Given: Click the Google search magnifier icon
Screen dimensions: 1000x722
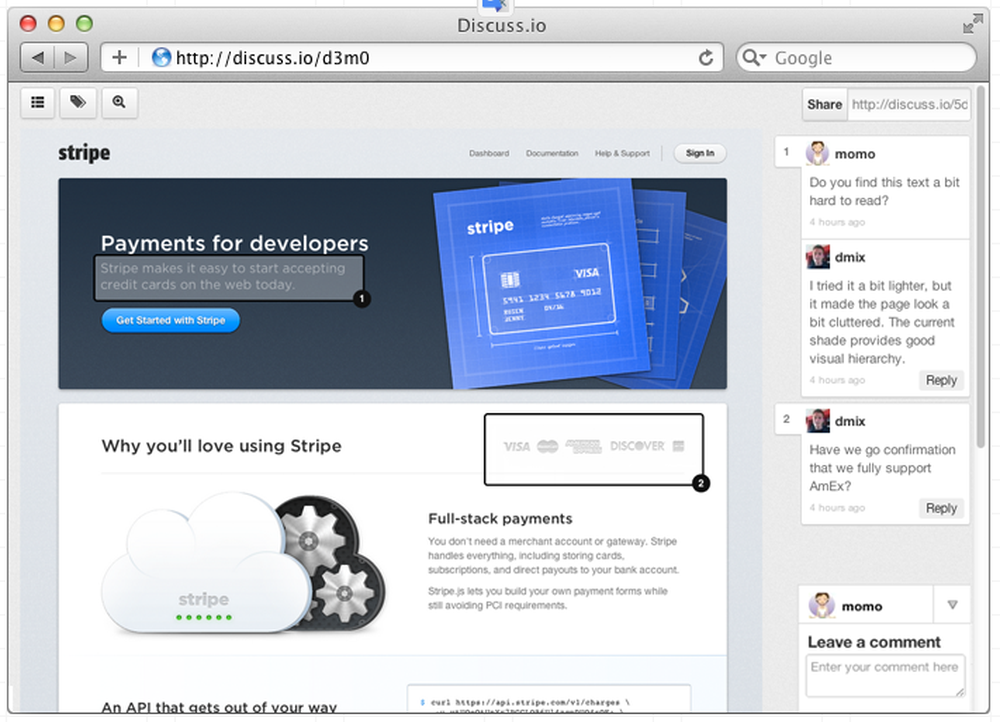Looking at the screenshot, I should 753,57.
